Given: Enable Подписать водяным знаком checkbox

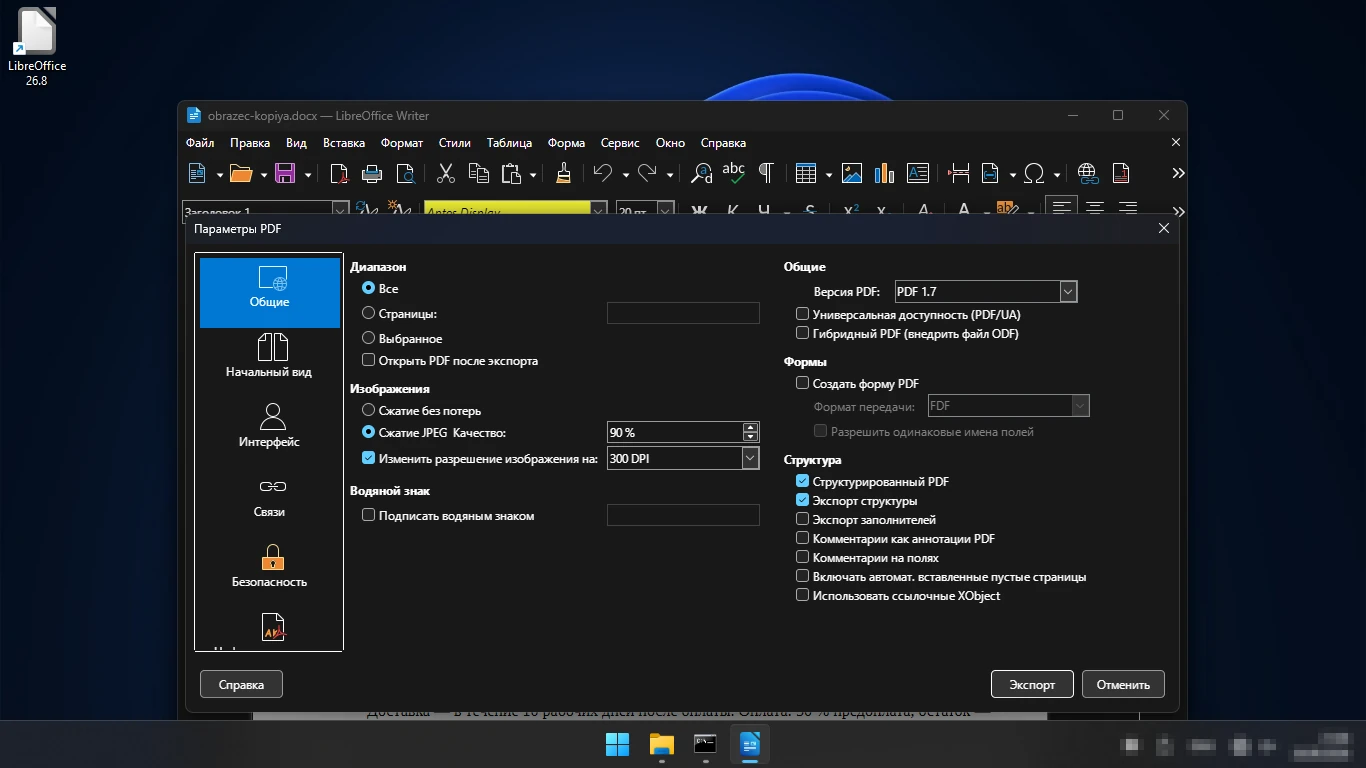Looking at the screenshot, I should click(368, 515).
